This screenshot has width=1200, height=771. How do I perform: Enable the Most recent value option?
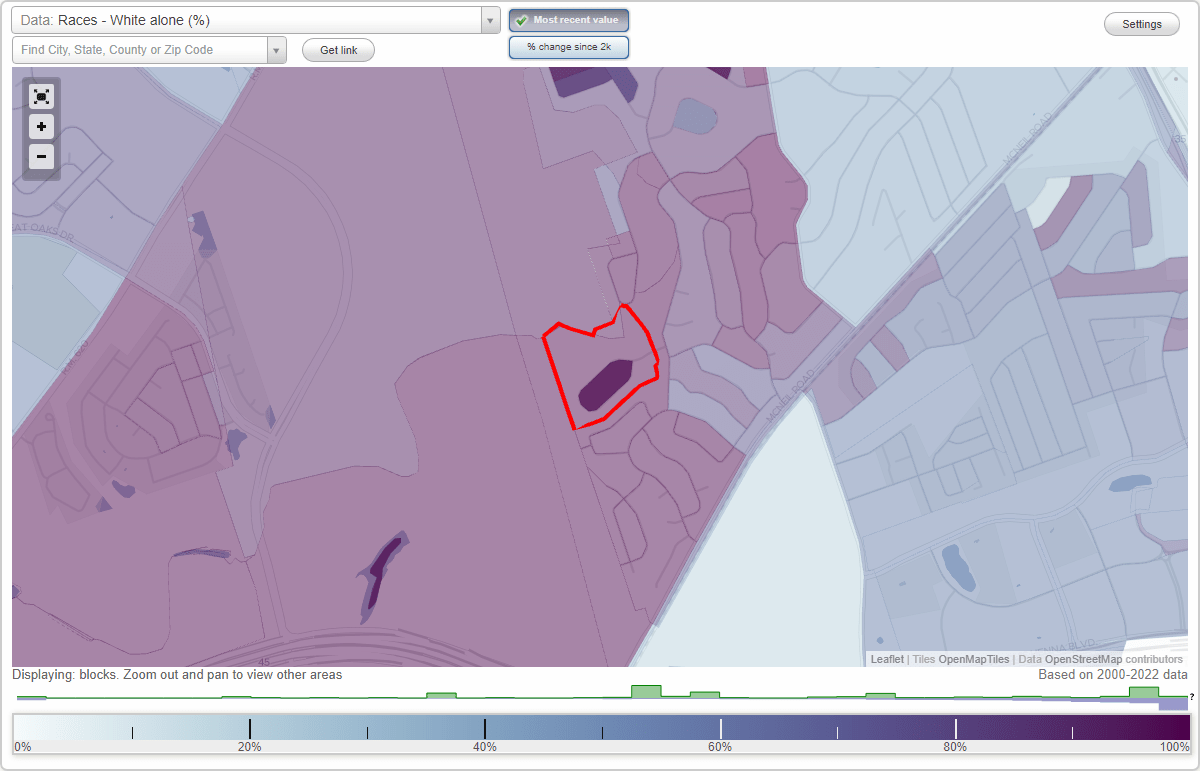pyautogui.click(x=569, y=20)
